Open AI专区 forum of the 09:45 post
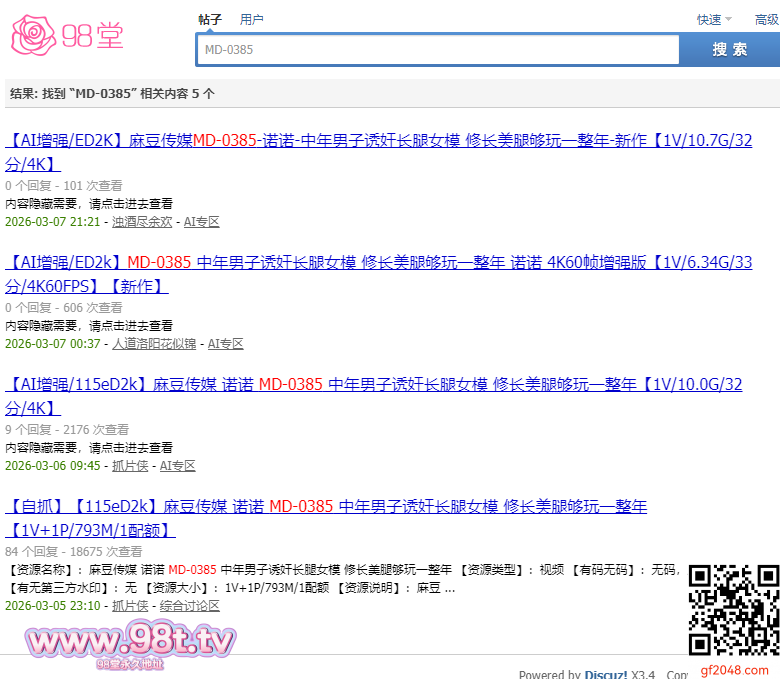Image resolution: width=780 pixels, height=679 pixels. click(x=178, y=466)
